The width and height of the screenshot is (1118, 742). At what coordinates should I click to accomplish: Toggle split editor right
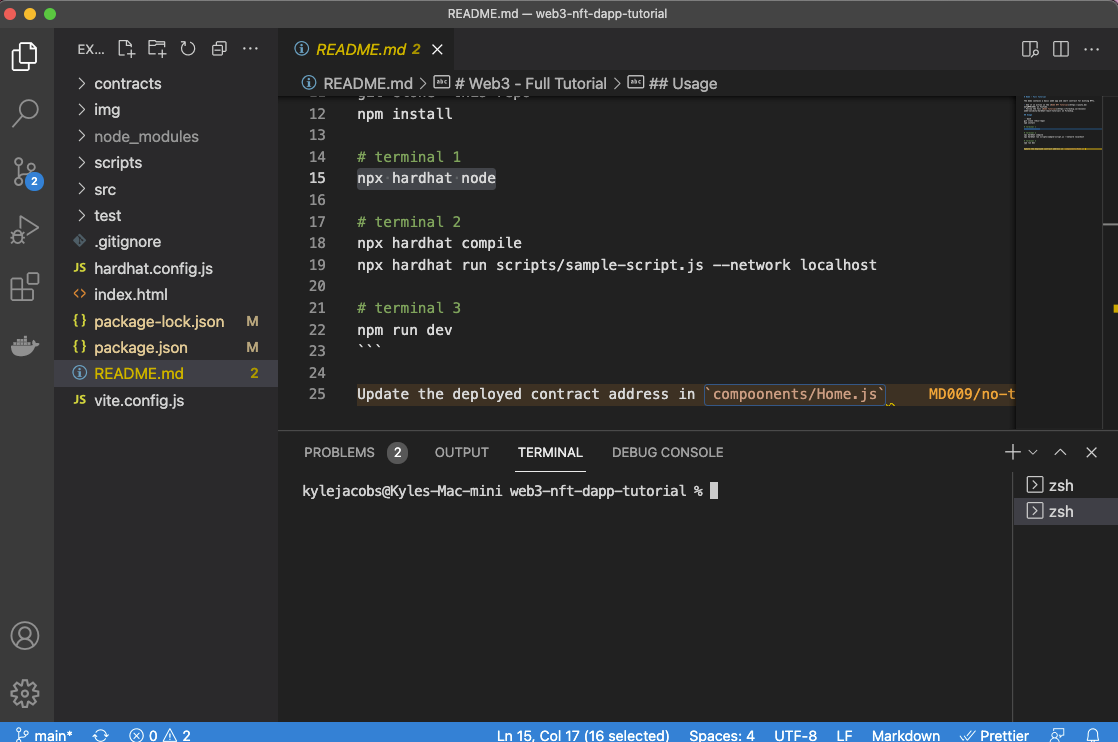point(1061,49)
